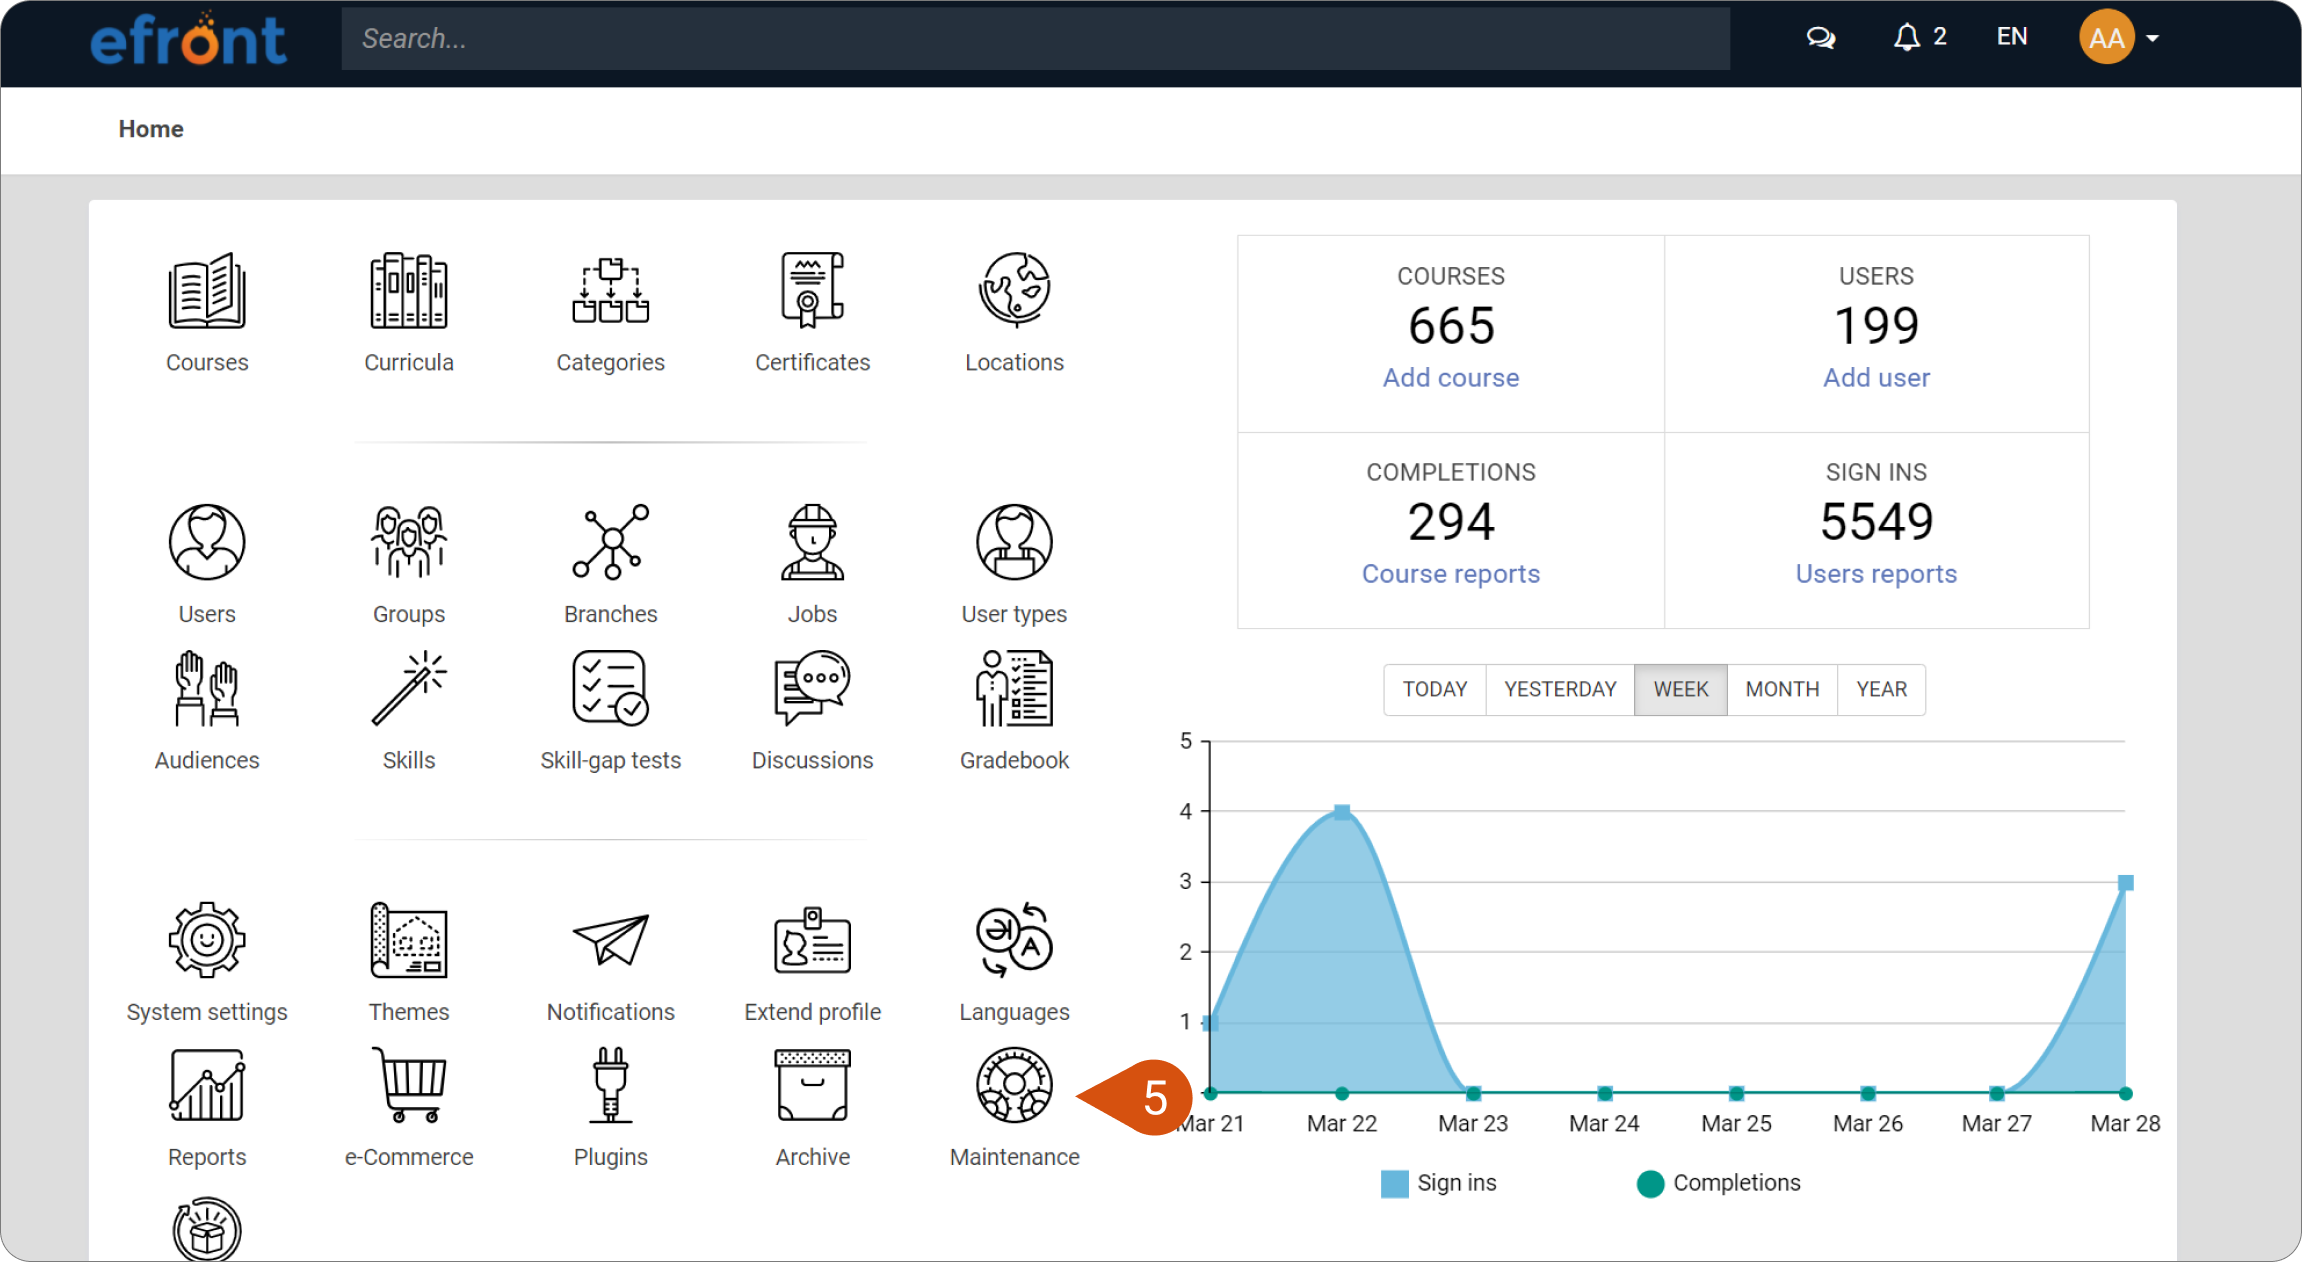Screen dimensions: 2302x1262
Task: Open the Maintenance icon
Action: tap(1014, 1085)
